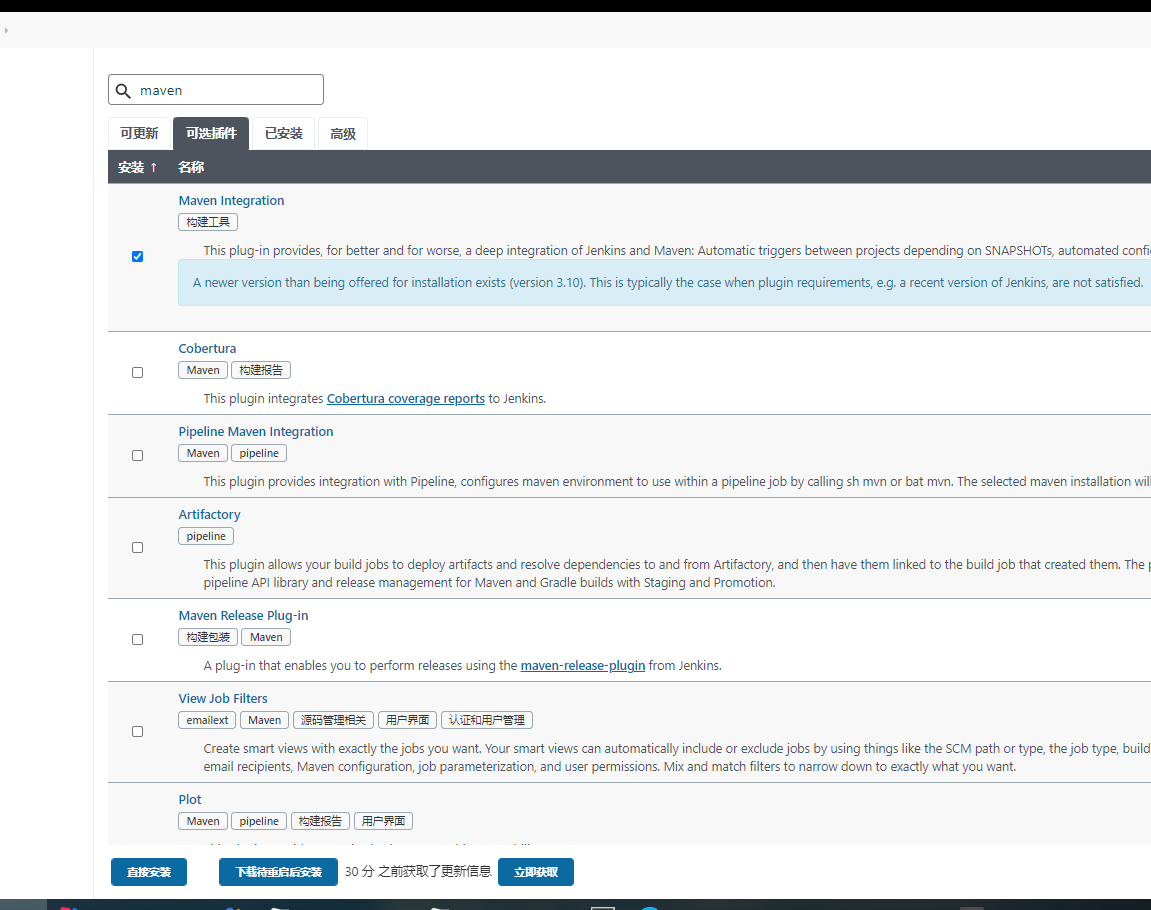Select the Maven Release Plug-in checkbox

137,639
